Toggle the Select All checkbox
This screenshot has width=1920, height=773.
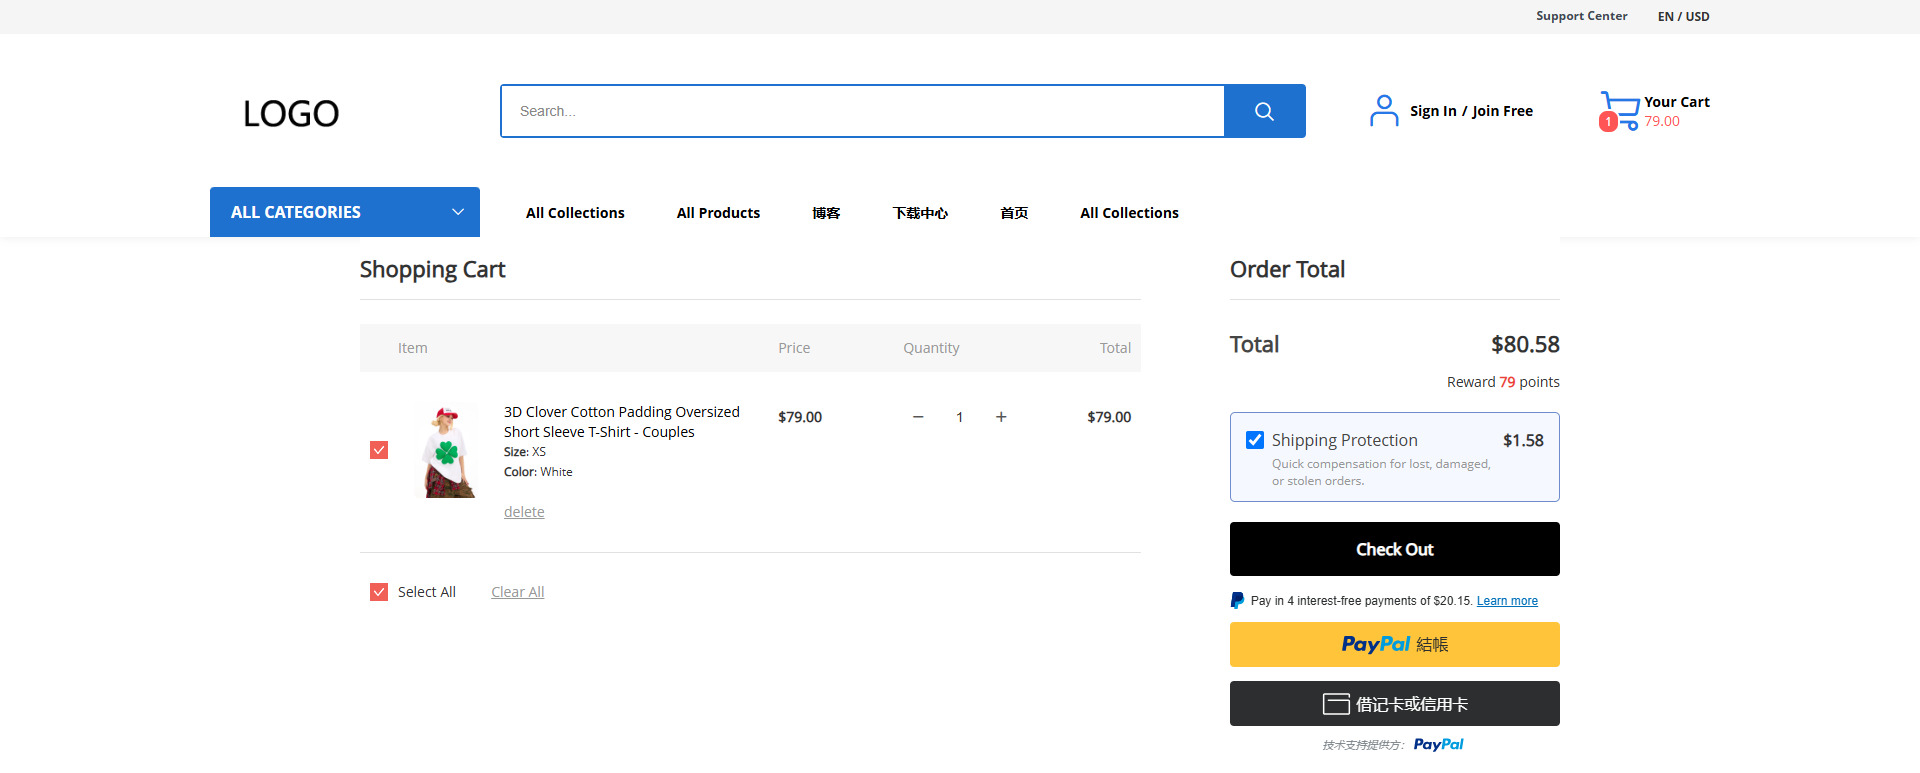(379, 592)
